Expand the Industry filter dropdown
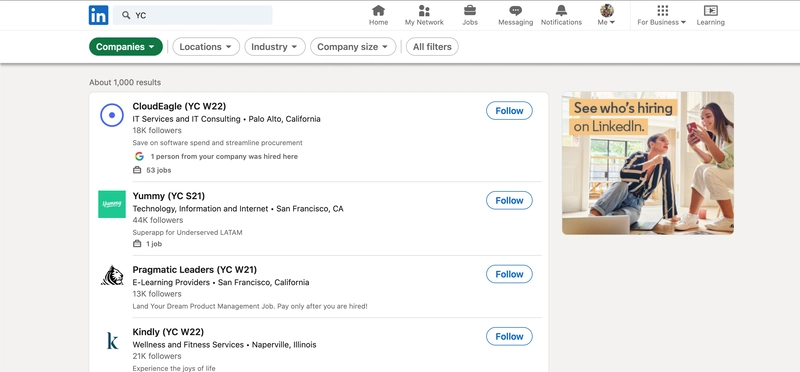 pyautogui.click(x=274, y=46)
